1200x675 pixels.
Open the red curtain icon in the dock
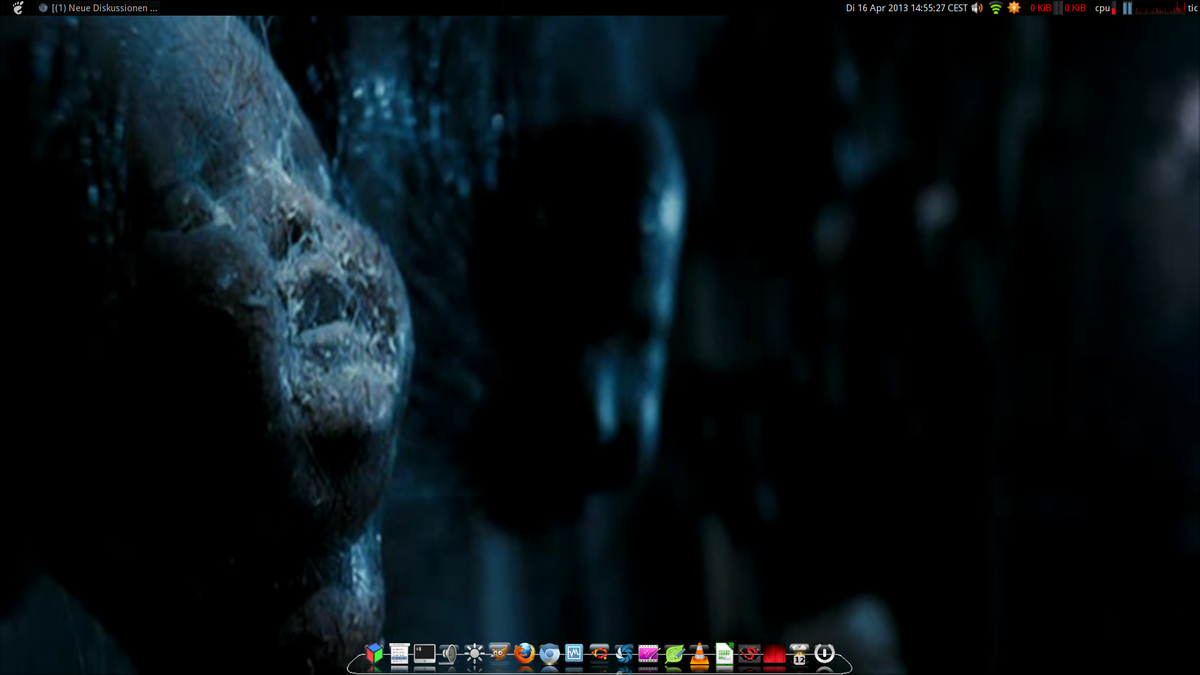coord(775,654)
